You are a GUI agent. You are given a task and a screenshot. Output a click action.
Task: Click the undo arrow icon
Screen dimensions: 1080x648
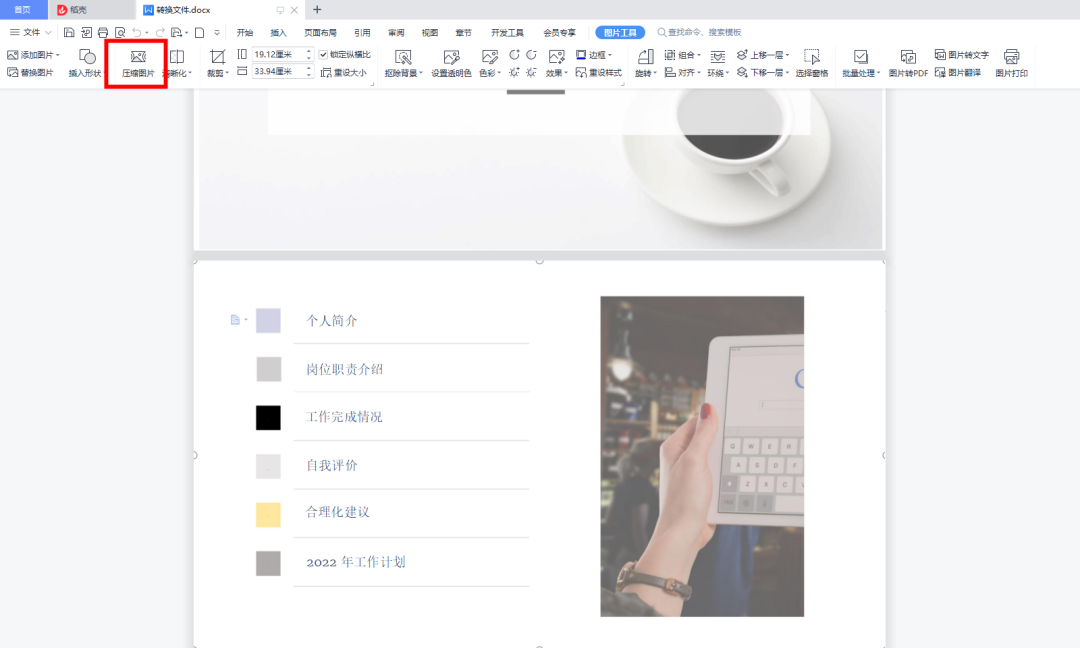pos(136,32)
